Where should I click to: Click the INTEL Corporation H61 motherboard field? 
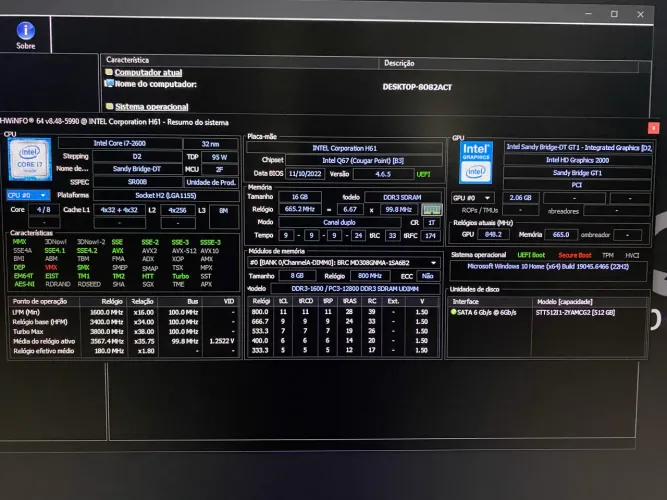[344, 148]
